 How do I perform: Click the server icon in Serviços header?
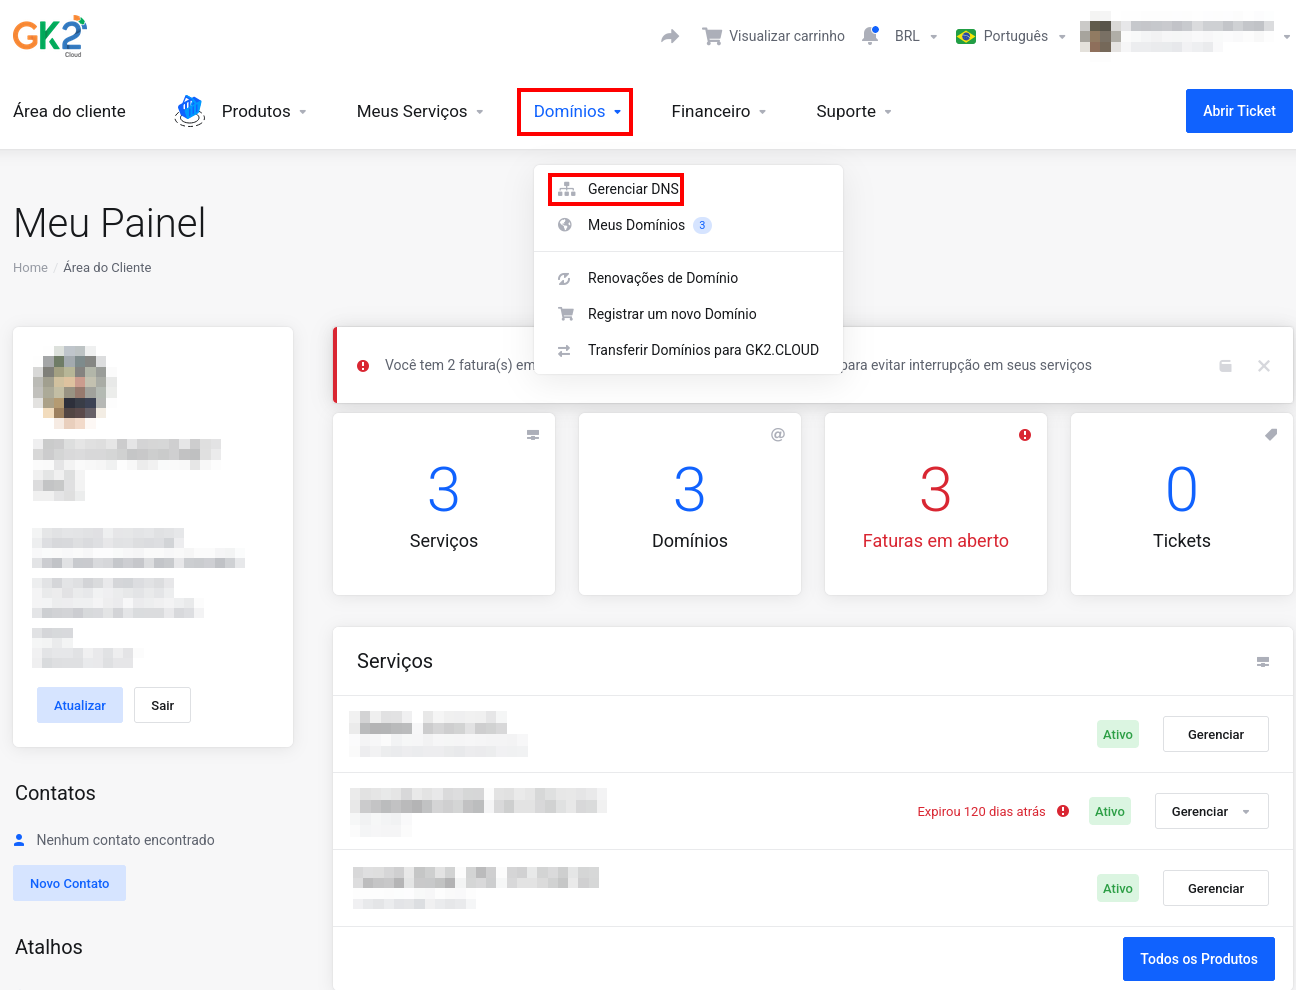[1263, 662]
